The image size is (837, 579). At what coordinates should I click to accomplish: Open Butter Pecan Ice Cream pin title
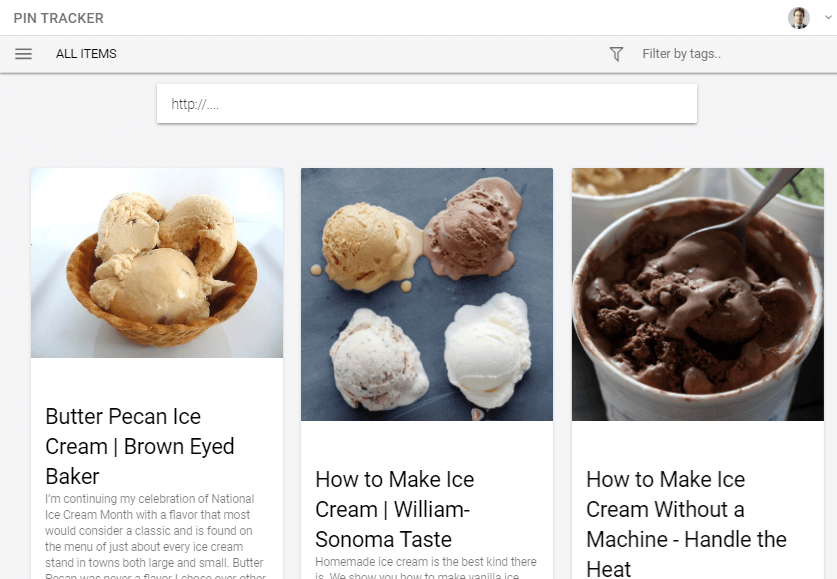point(140,446)
